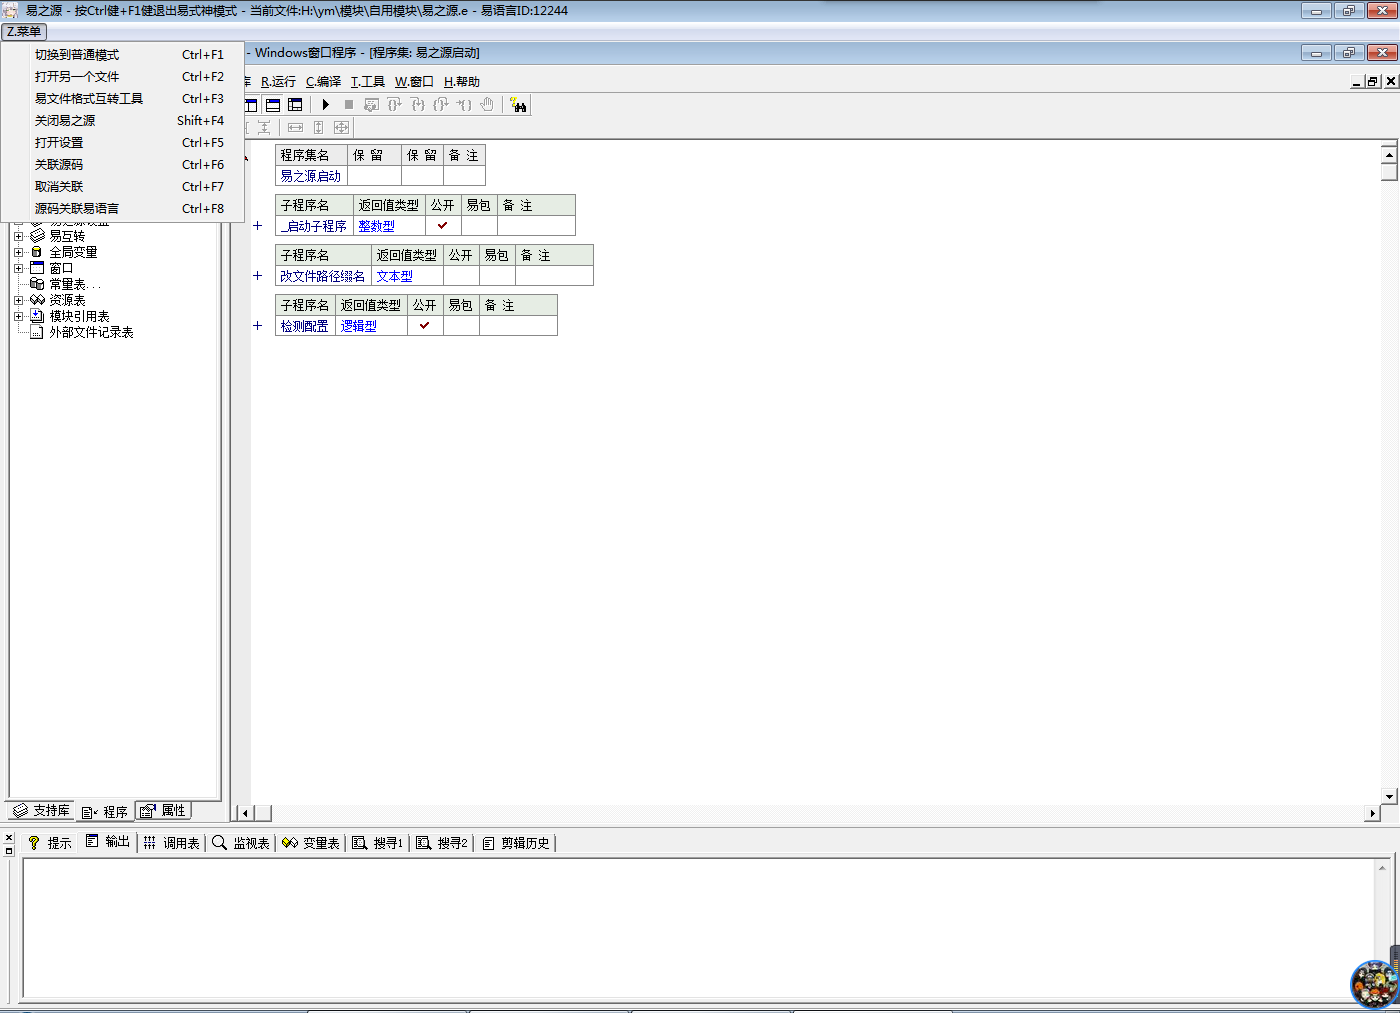Screen dimensions: 1400x1013
Task: Expand the 改文件路径缀名 subroutine with plus
Action: pyautogui.click(x=257, y=276)
